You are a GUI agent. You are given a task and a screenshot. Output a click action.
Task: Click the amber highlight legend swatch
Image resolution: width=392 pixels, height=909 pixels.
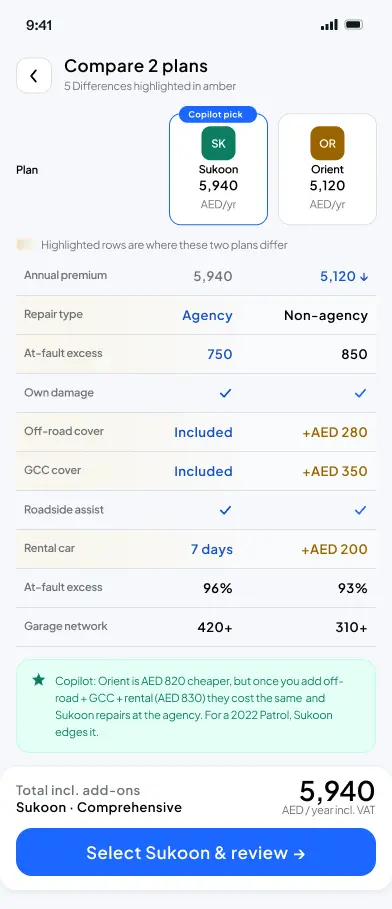pyautogui.click(x=25, y=245)
